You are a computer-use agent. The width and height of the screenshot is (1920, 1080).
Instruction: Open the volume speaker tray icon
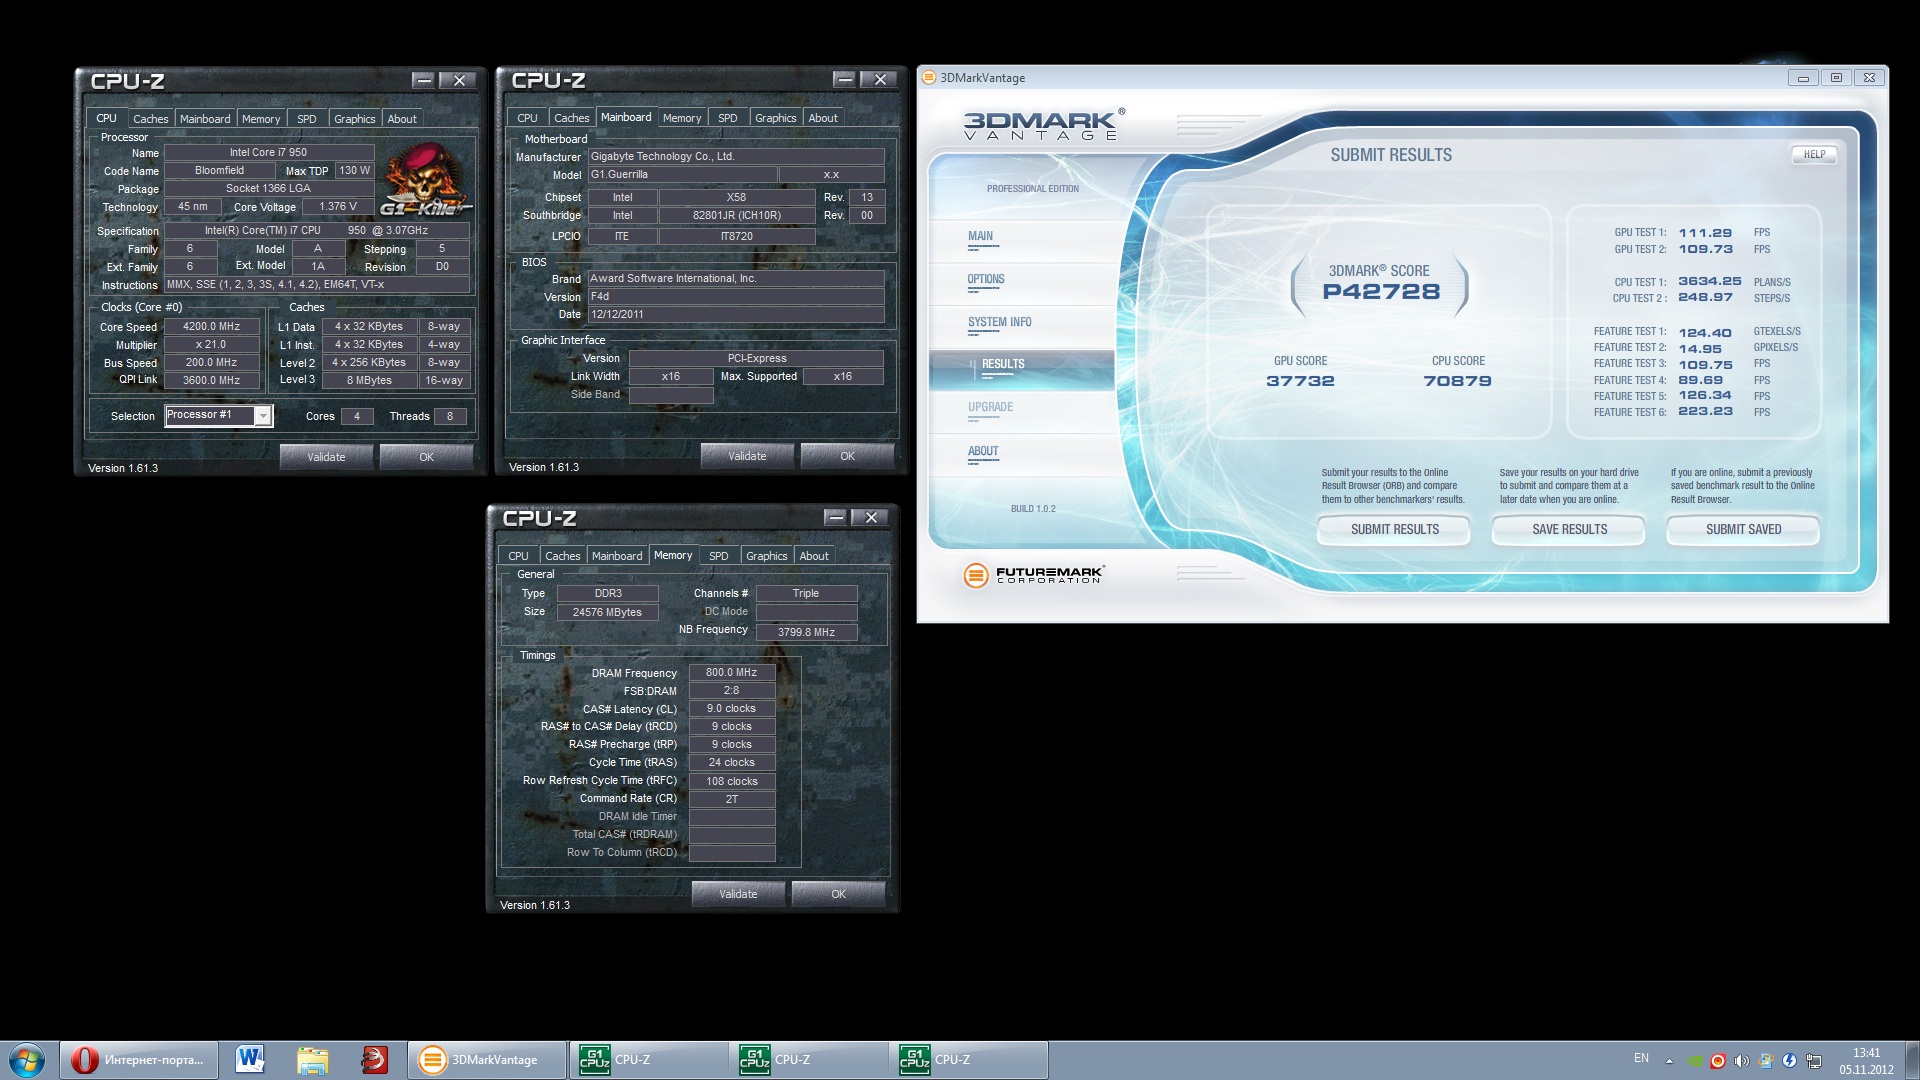(1742, 1060)
